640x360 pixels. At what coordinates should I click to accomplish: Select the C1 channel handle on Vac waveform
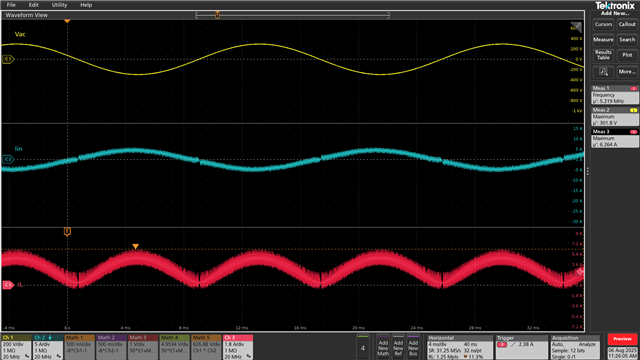(x=8, y=59)
